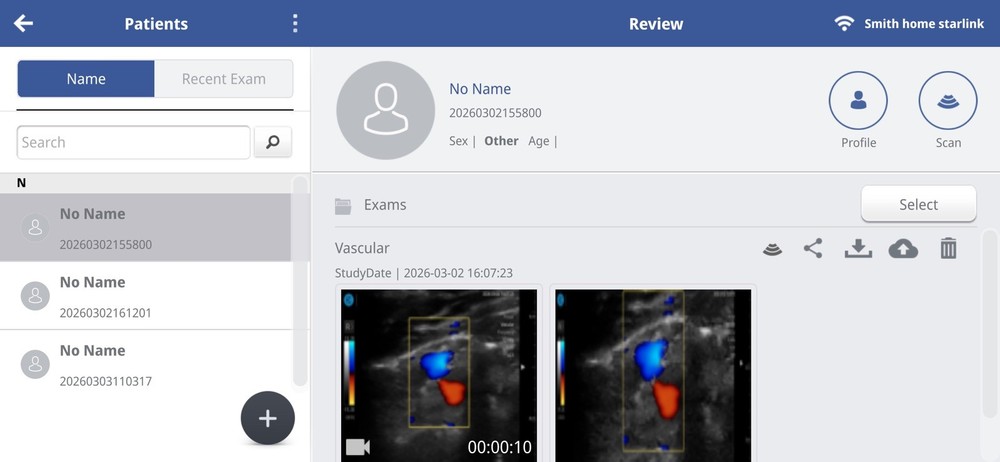Click the patient Search input field
This screenshot has height=462, width=1000.
133,142
